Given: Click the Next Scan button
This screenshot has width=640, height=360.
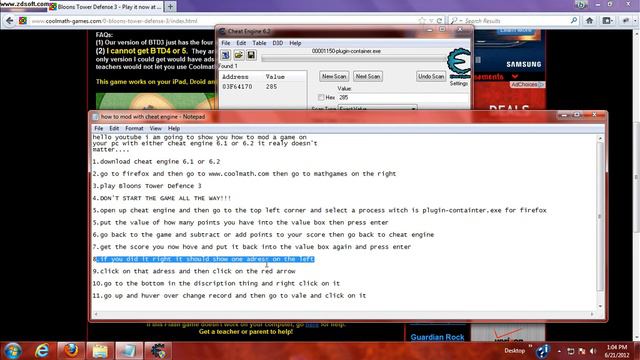Looking at the screenshot, I should [368, 76].
